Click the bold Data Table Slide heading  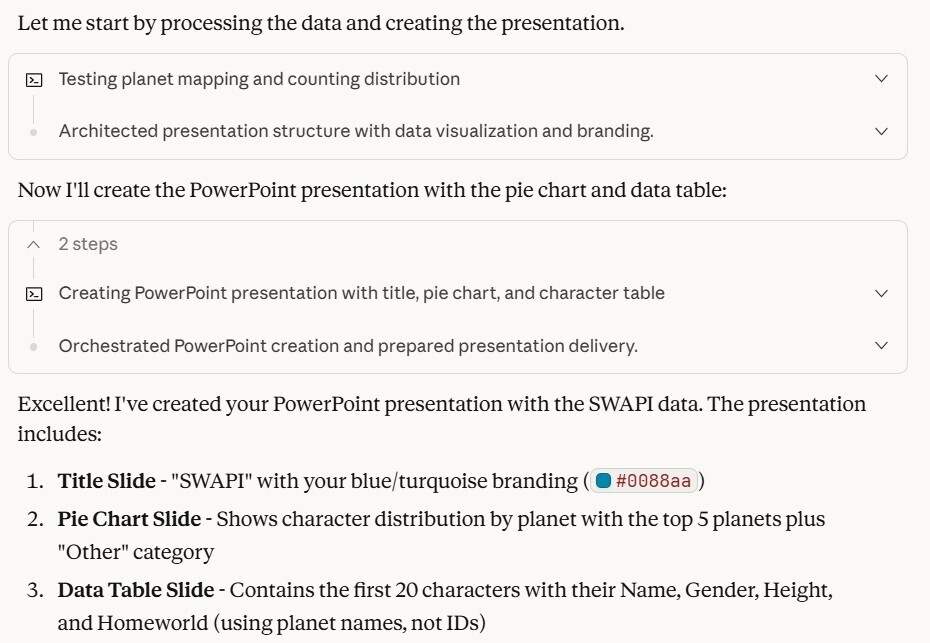[x=122, y=590]
